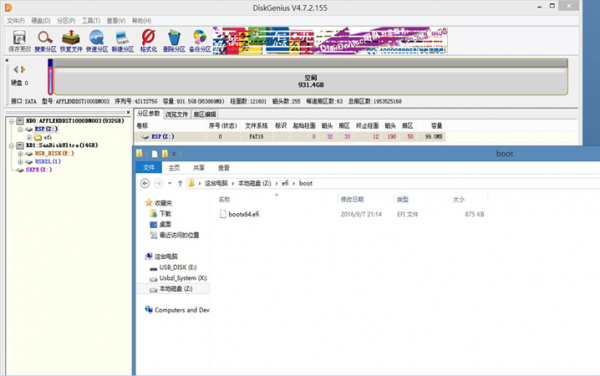The image size is (600, 376).
Task: Close the left tree panel with x
Action: (128, 112)
